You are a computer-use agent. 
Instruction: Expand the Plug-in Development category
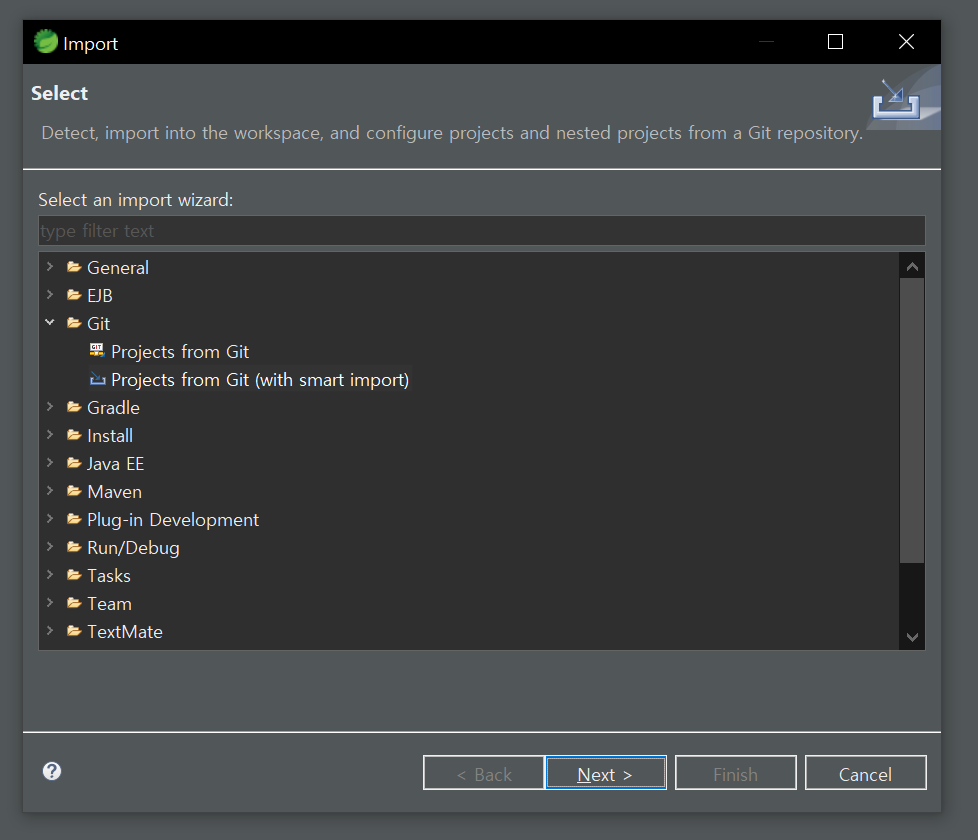pos(50,519)
